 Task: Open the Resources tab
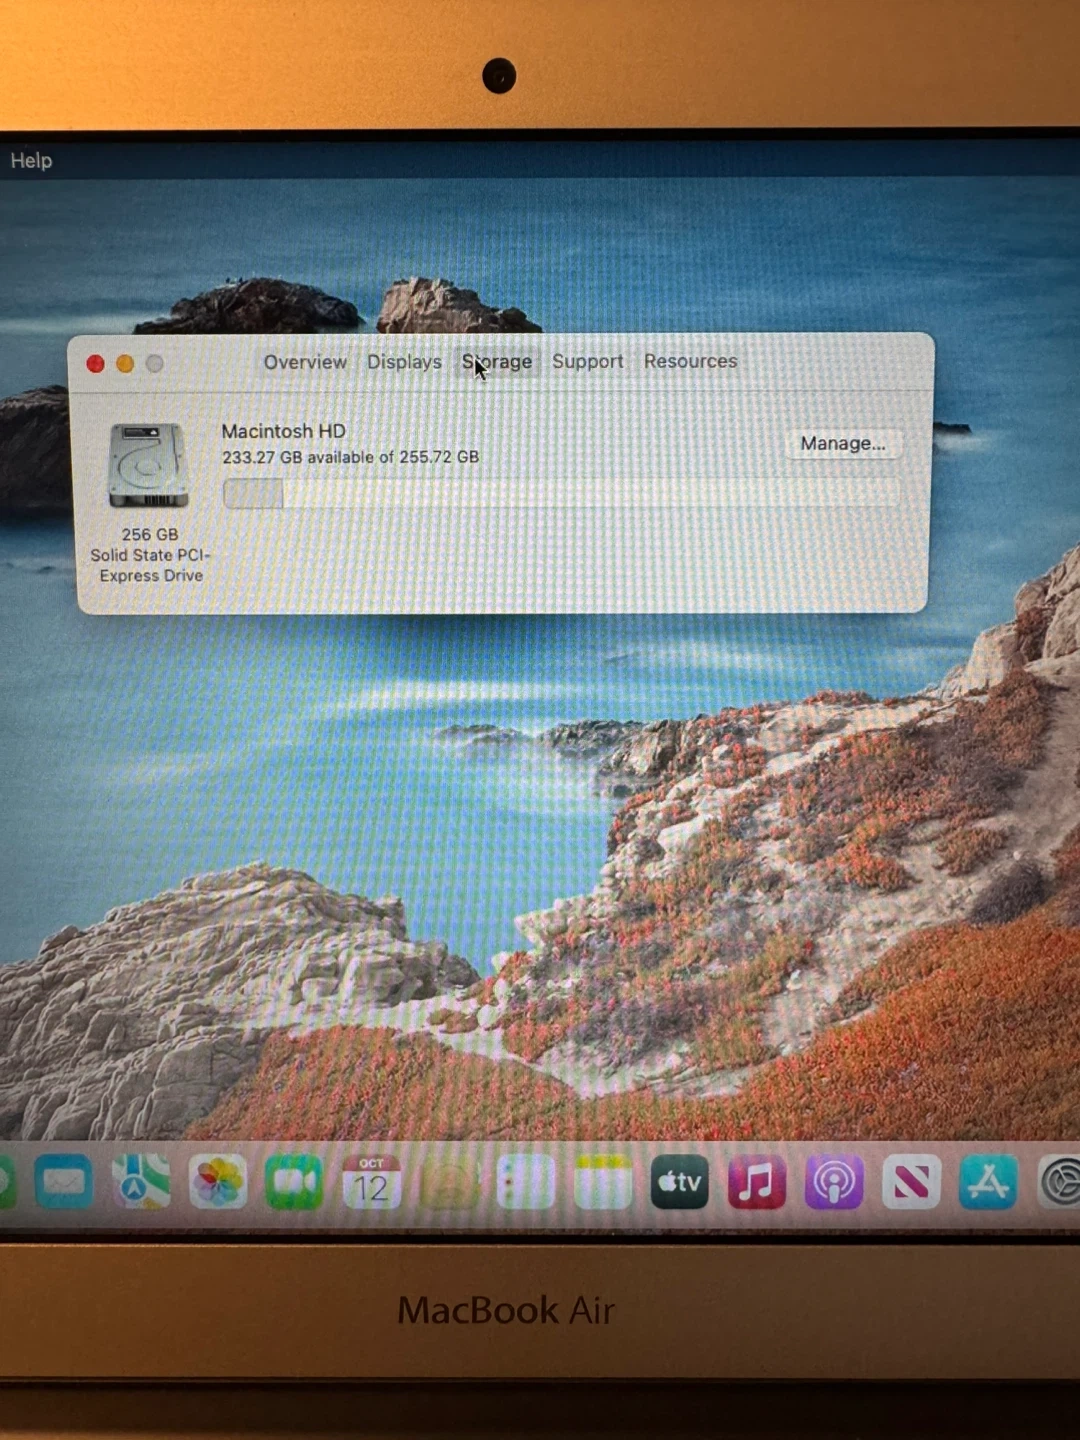pyautogui.click(x=690, y=361)
